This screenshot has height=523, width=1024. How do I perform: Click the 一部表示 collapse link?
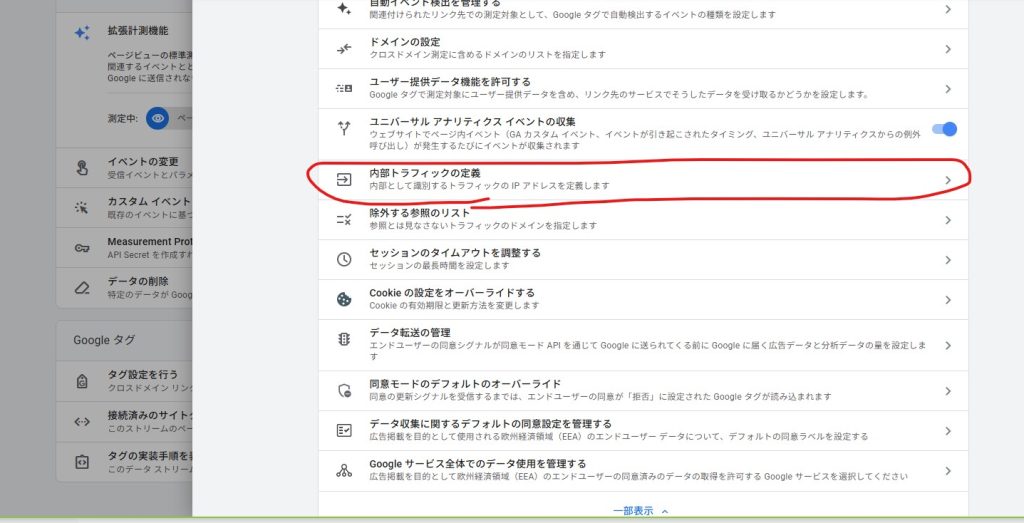[641, 510]
